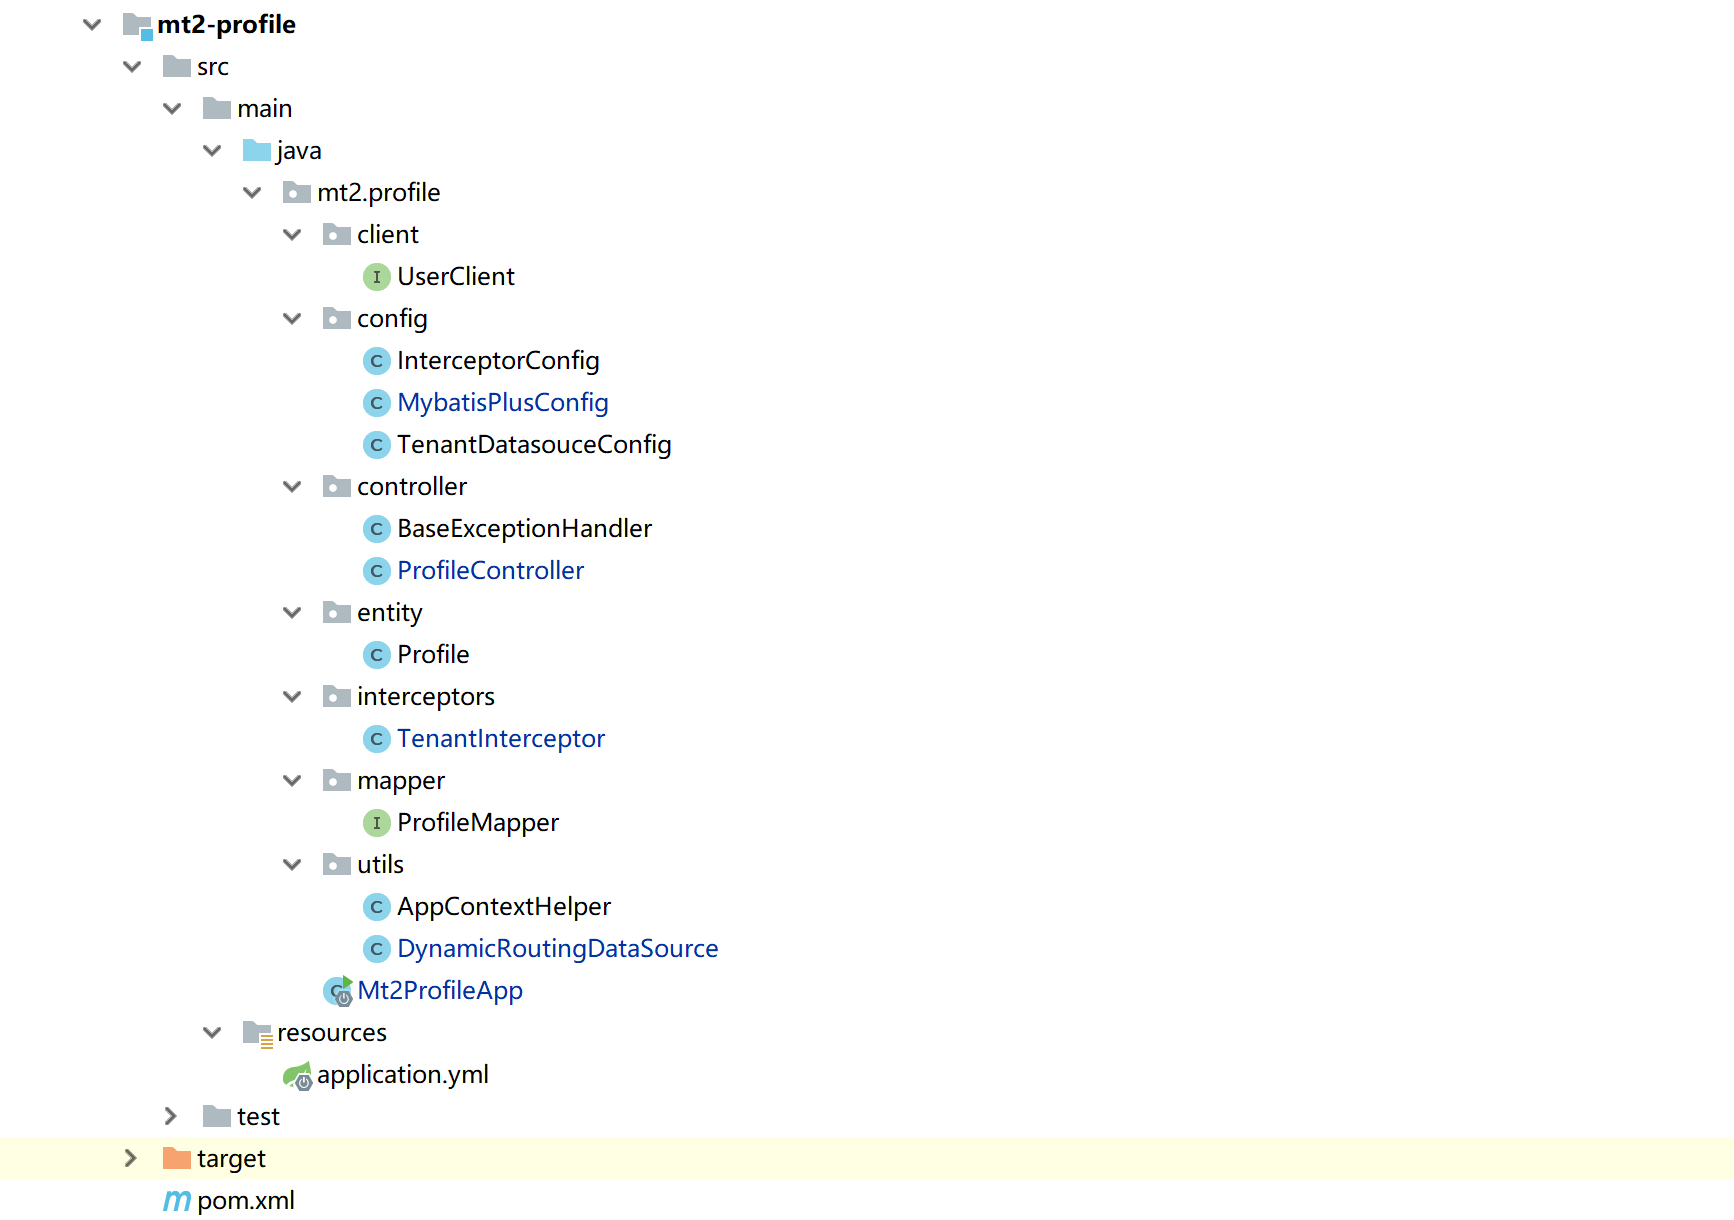Select the DynamicRoutingDataSource class name

[558, 948]
